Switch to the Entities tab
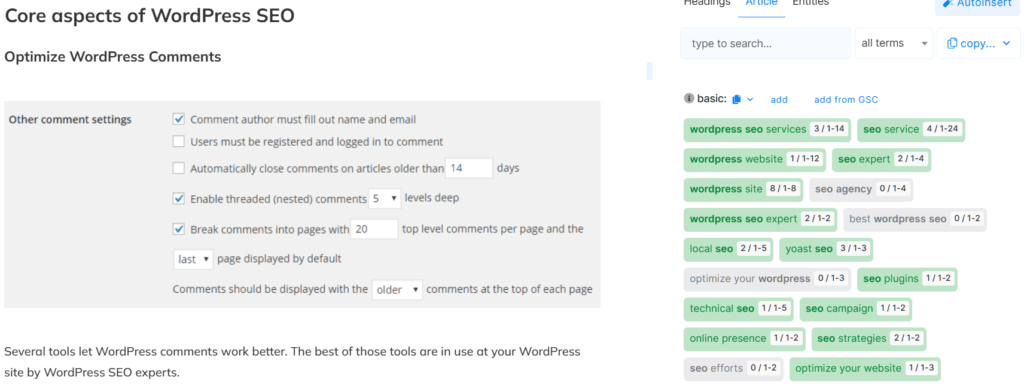 (x=810, y=3)
